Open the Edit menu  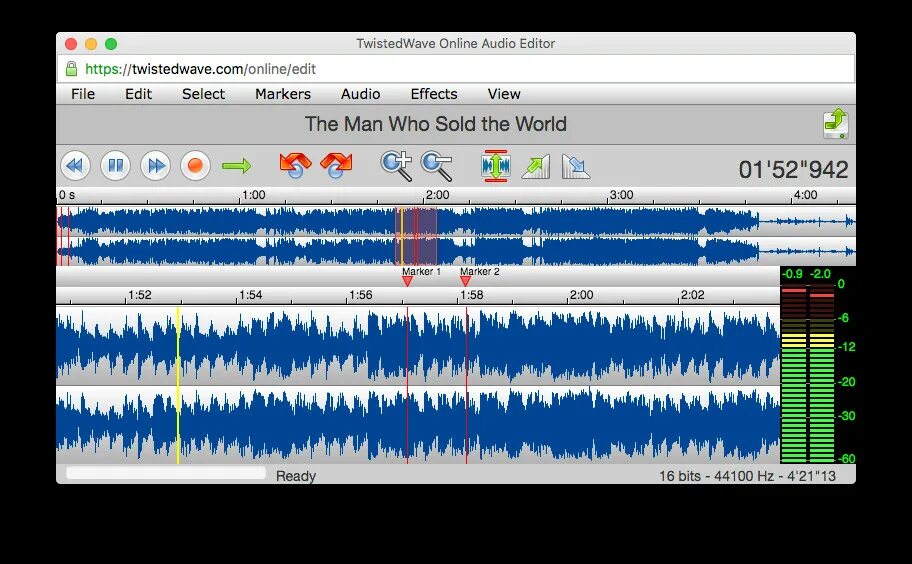(x=138, y=94)
